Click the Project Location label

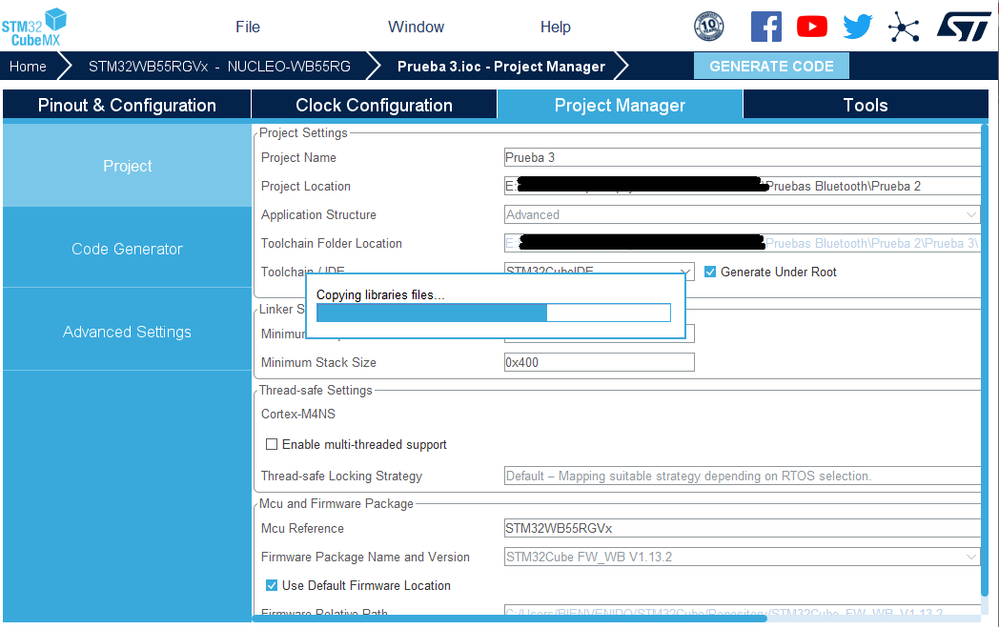coord(306,186)
